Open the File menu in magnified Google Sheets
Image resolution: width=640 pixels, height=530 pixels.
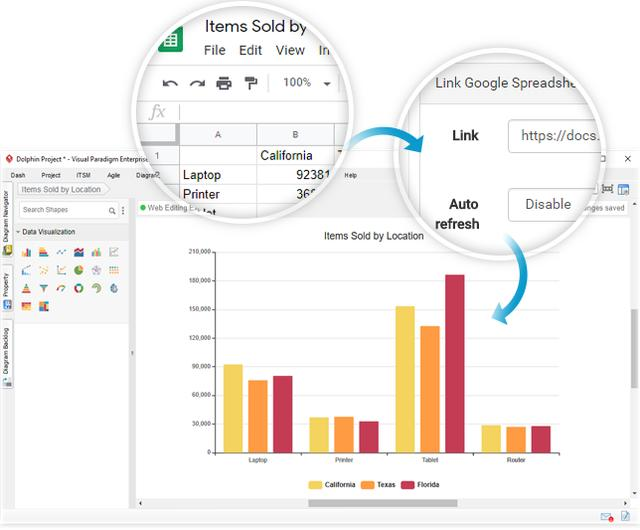(x=215, y=50)
